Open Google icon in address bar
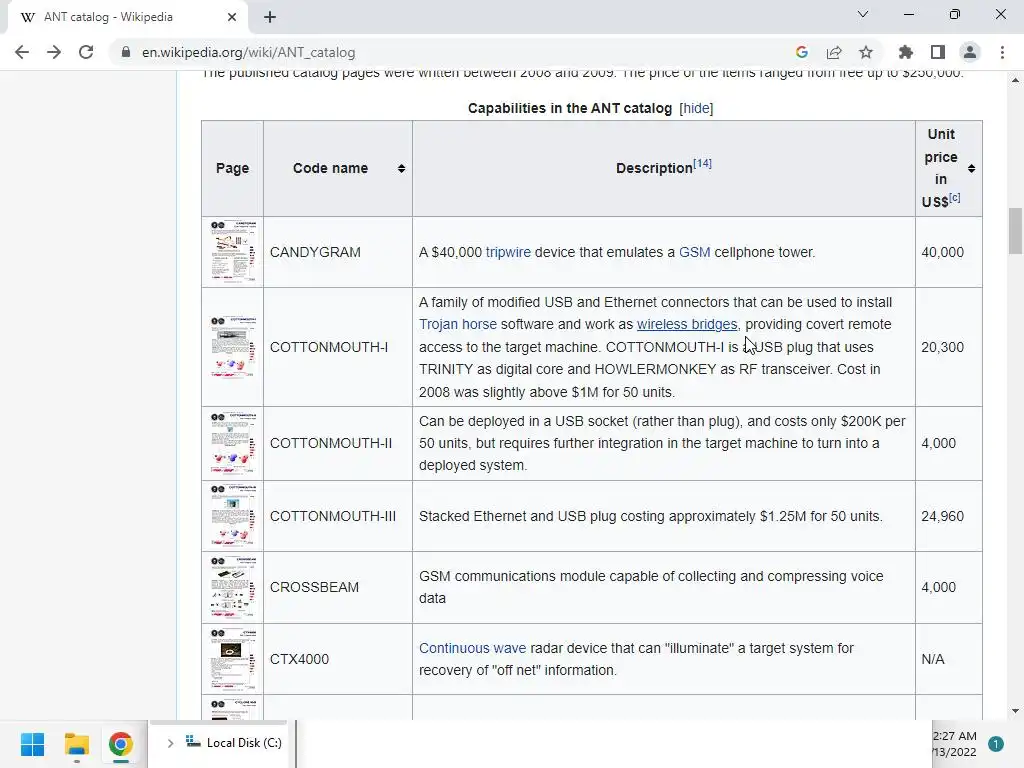The width and height of the screenshot is (1024, 768). tap(802, 52)
